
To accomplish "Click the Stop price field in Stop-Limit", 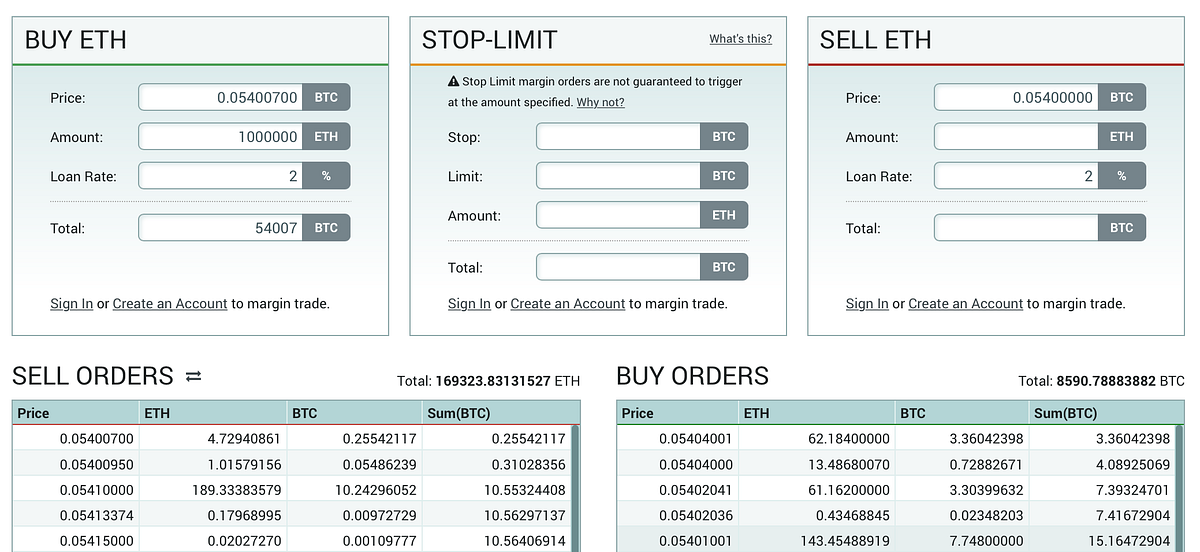I will coord(618,137).
